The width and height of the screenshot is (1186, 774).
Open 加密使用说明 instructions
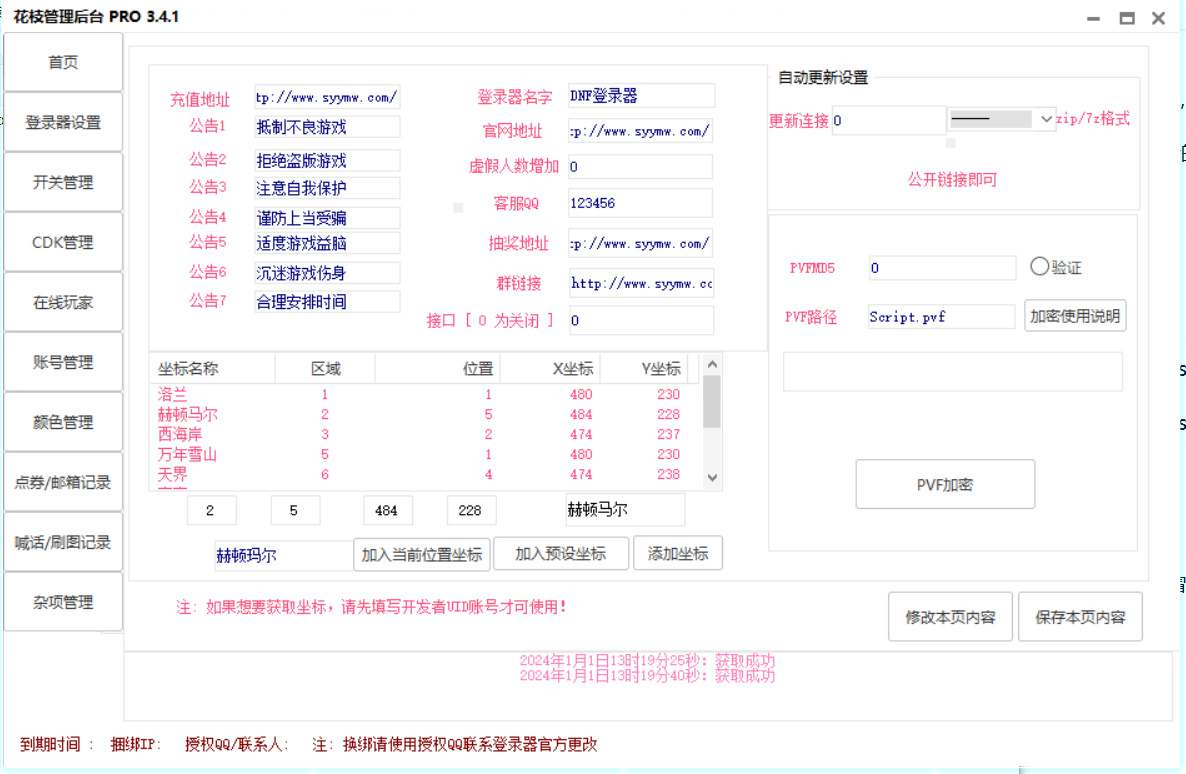tap(1075, 316)
